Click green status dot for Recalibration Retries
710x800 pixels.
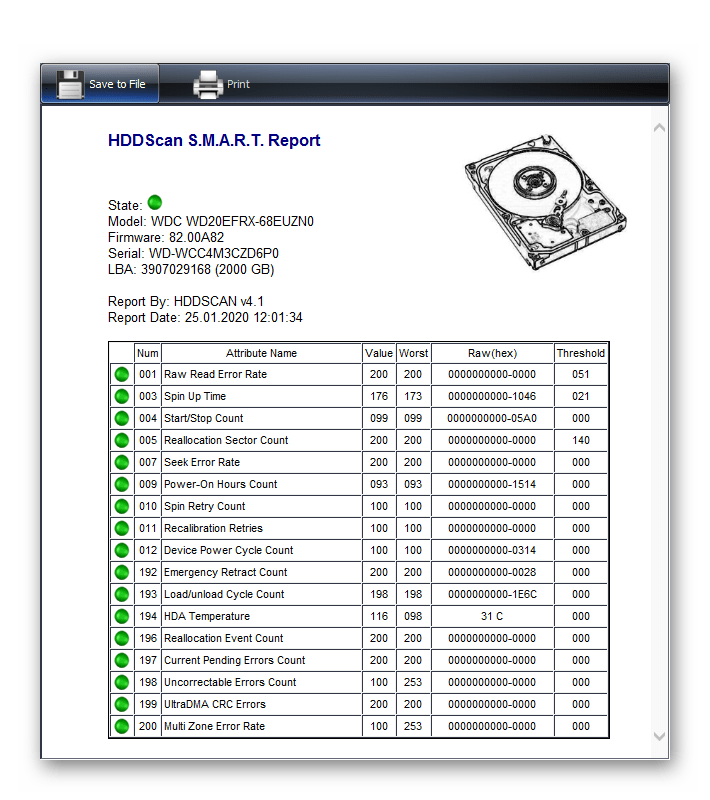(x=122, y=528)
